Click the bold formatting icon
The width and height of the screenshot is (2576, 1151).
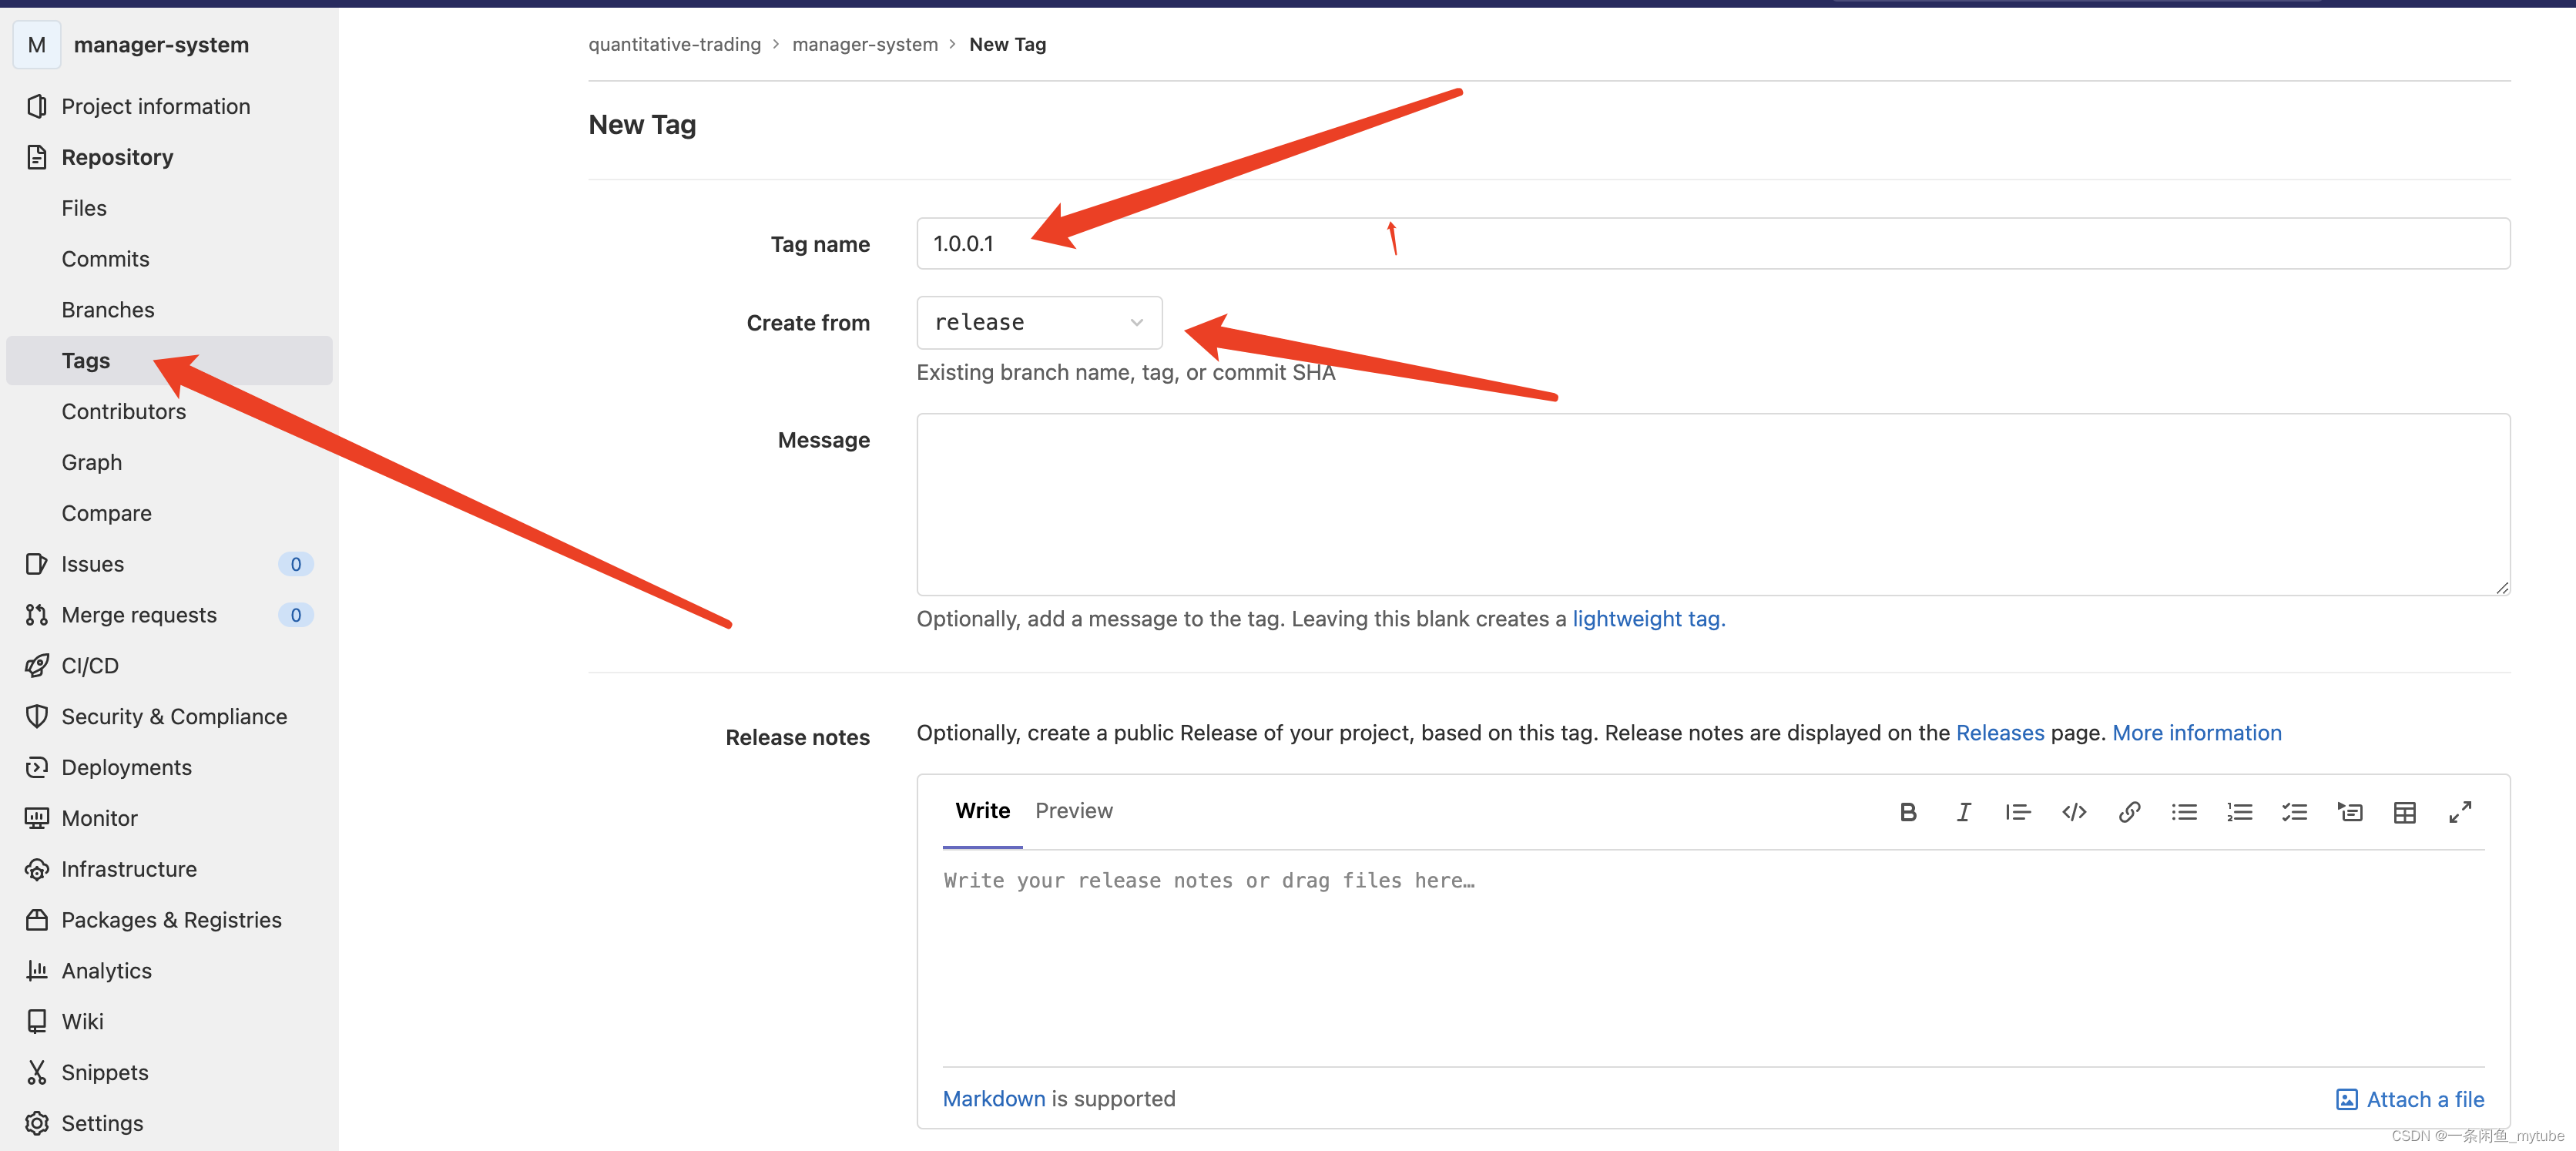tap(1907, 812)
